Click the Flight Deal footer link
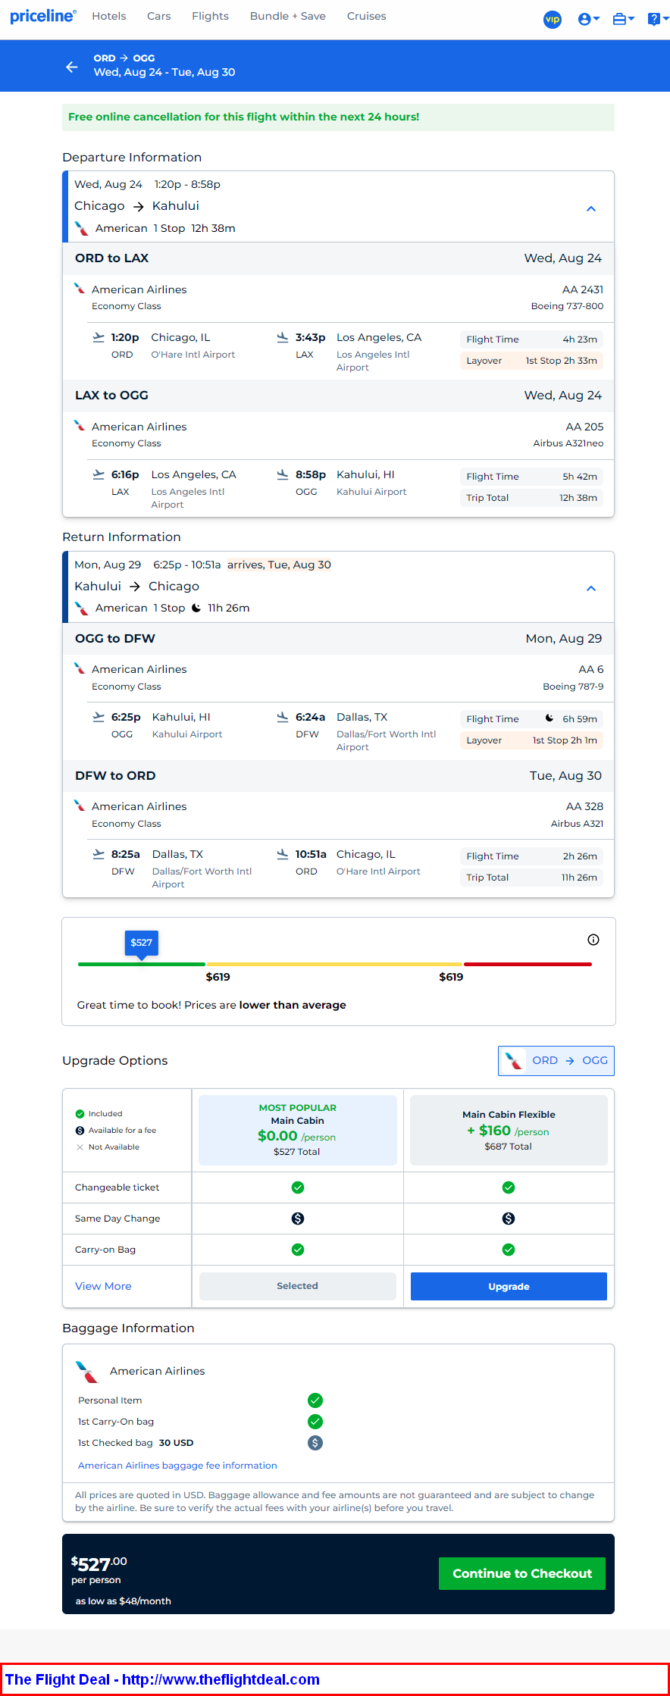670x1696 pixels. (x=162, y=1679)
